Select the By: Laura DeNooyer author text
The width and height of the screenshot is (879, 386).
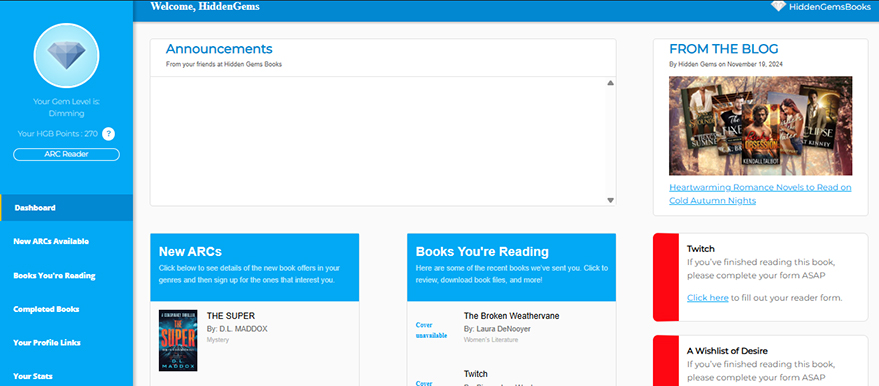(x=497, y=329)
